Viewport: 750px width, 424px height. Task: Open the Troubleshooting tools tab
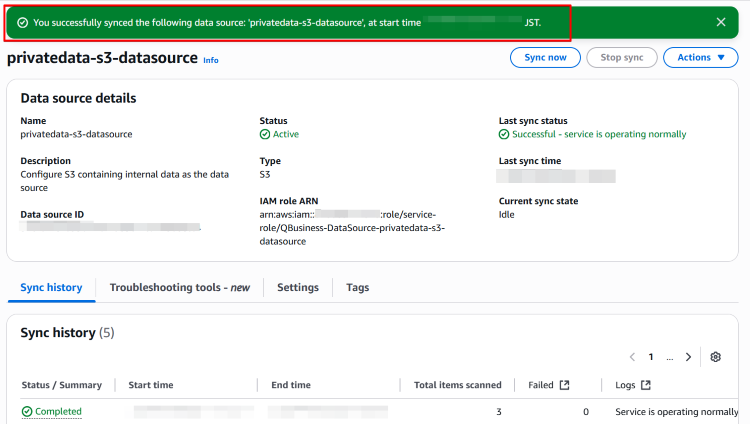pos(179,288)
